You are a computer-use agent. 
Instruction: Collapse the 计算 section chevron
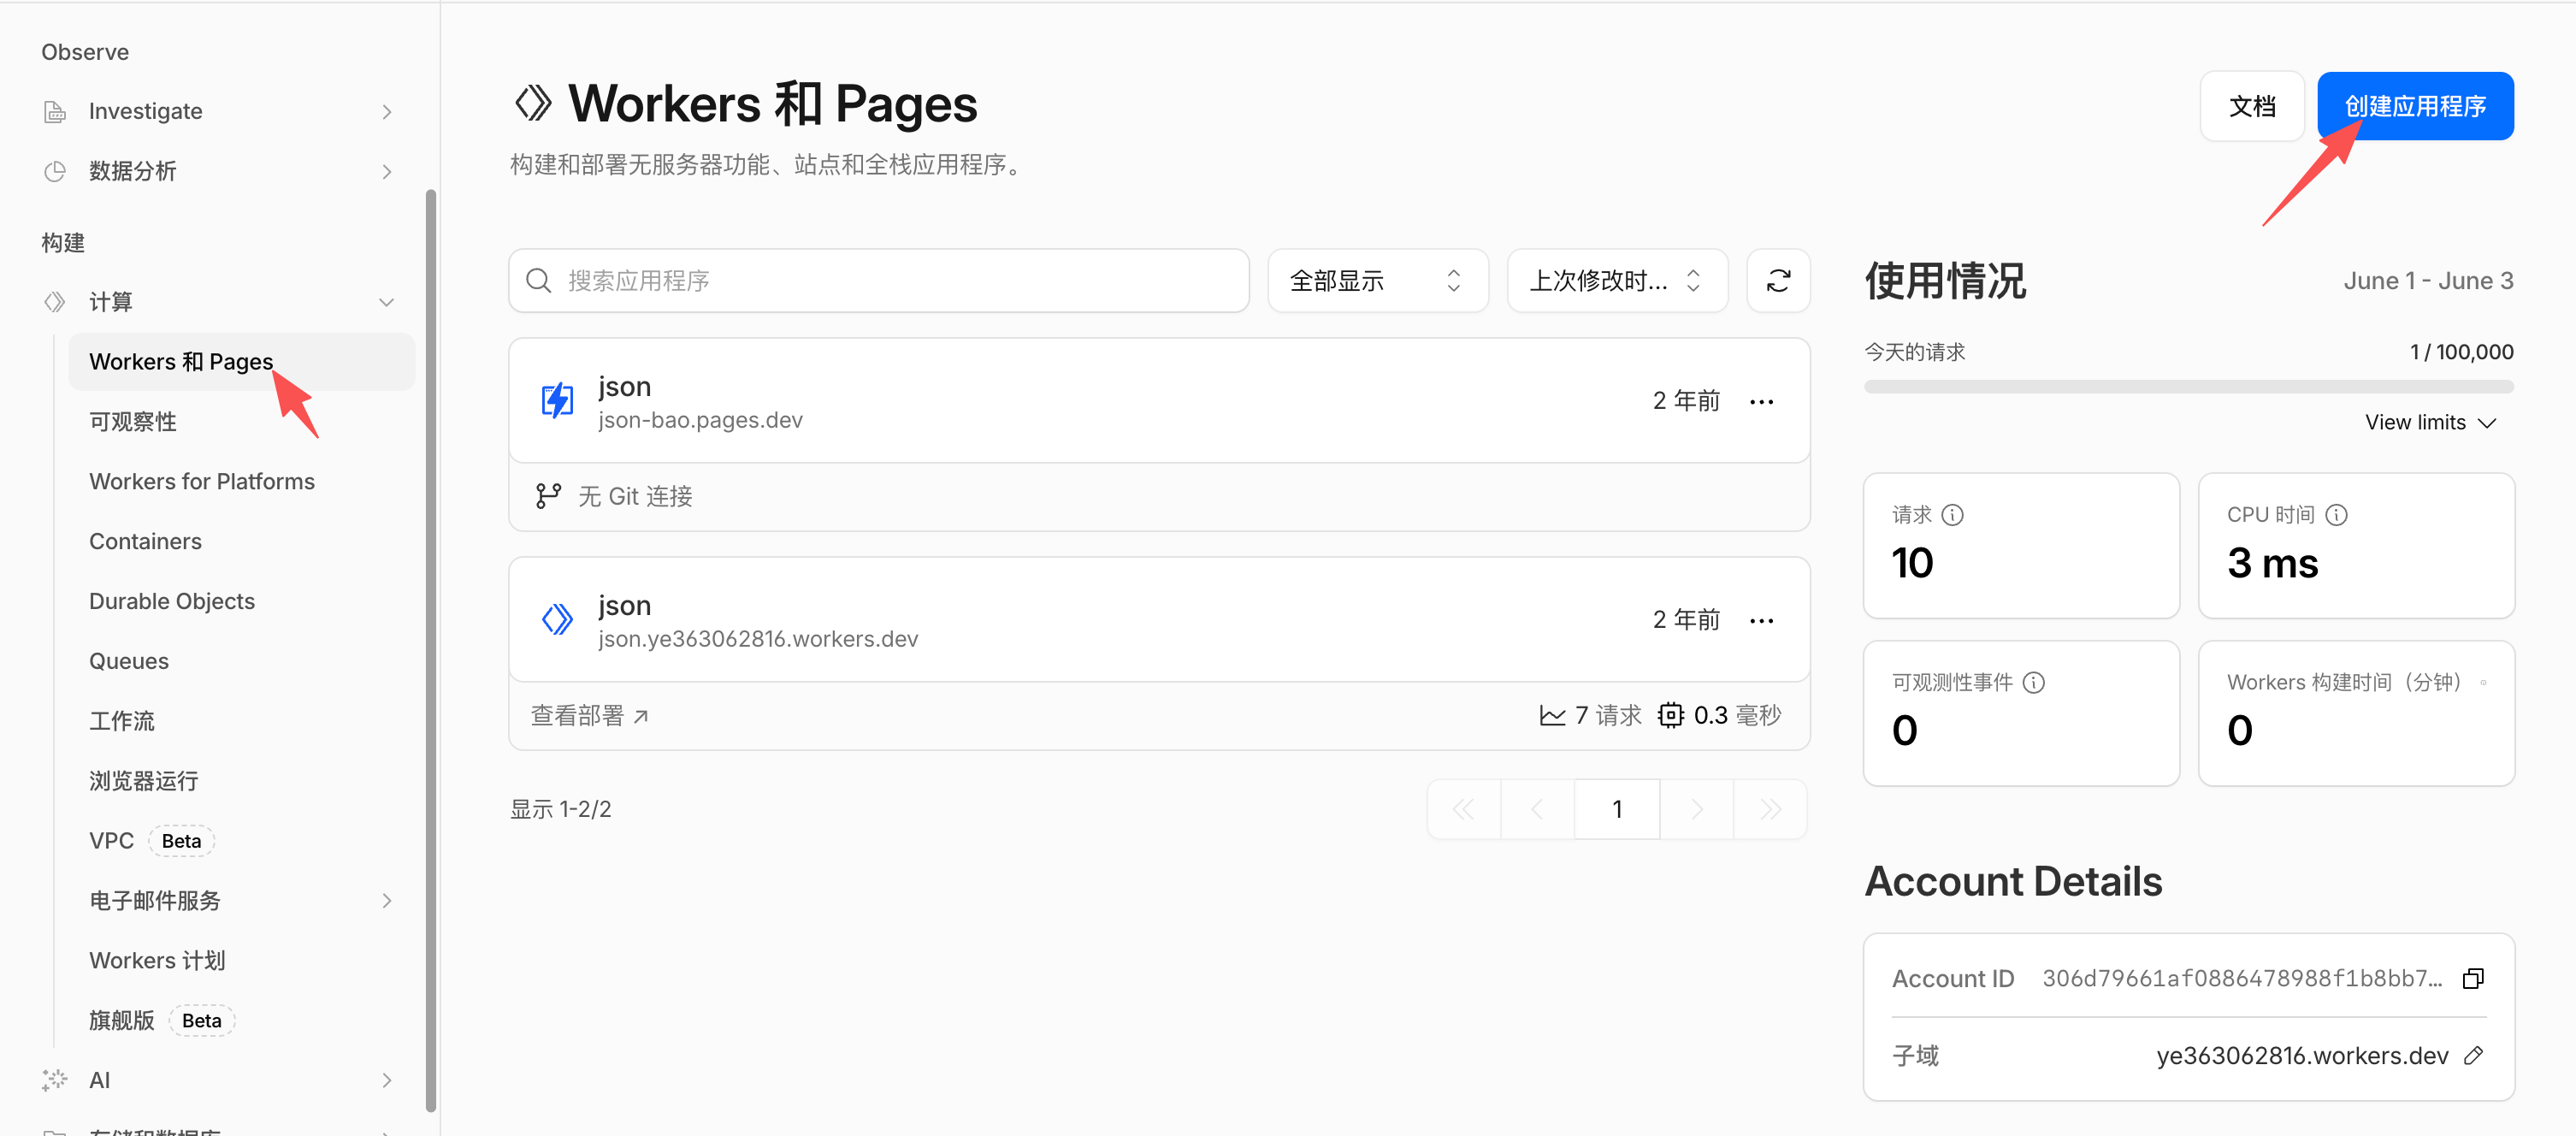click(387, 301)
